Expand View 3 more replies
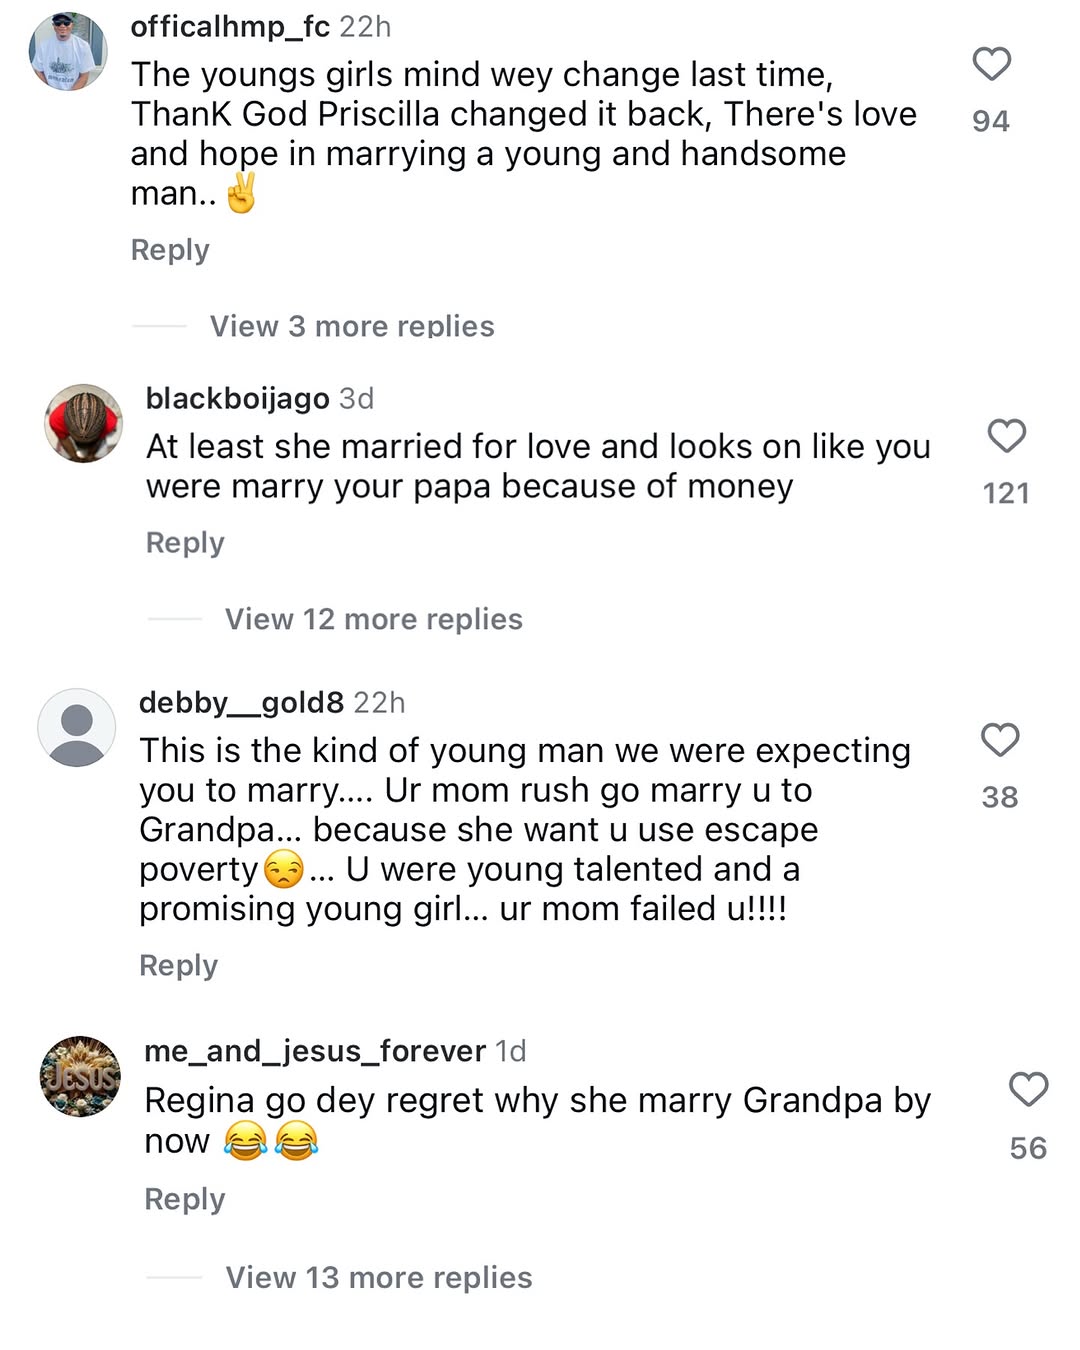The width and height of the screenshot is (1080, 1350). point(351,326)
